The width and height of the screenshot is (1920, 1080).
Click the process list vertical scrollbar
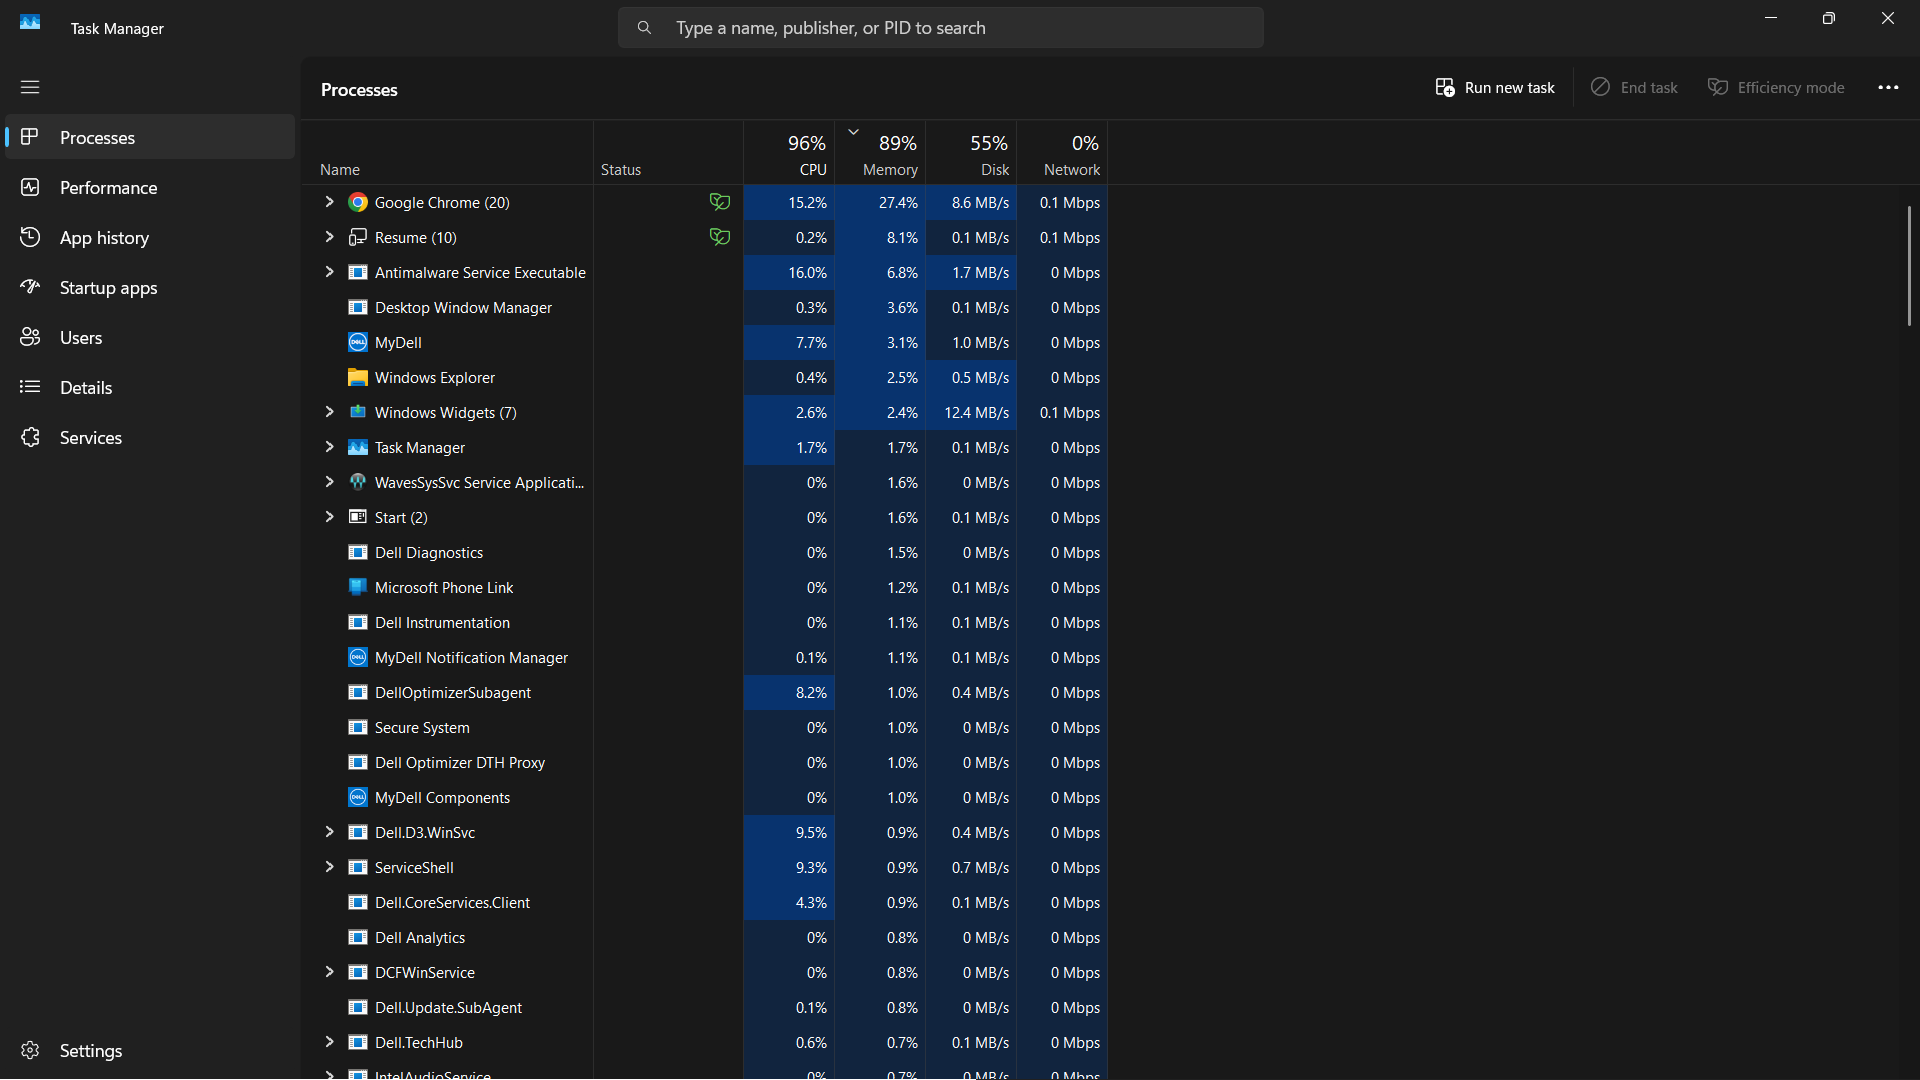[1908, 266]
